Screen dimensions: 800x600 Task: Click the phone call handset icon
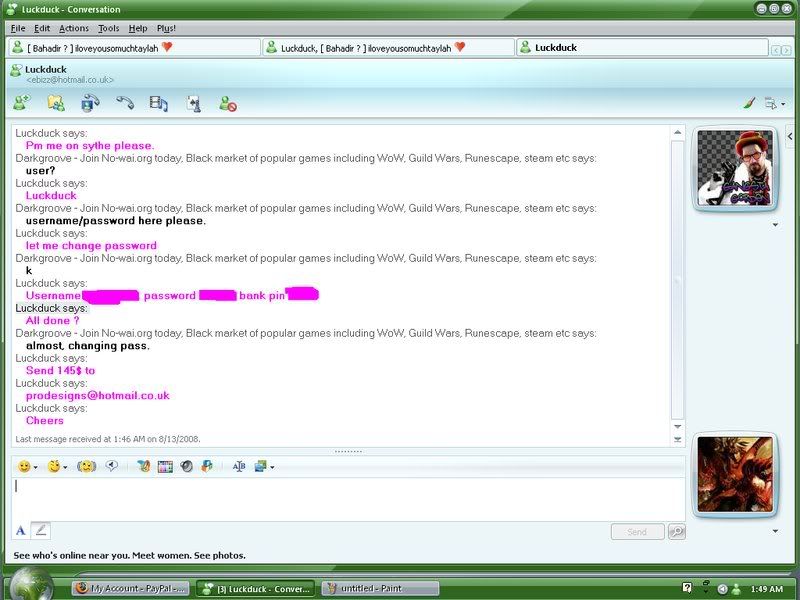tap(125, 103)
